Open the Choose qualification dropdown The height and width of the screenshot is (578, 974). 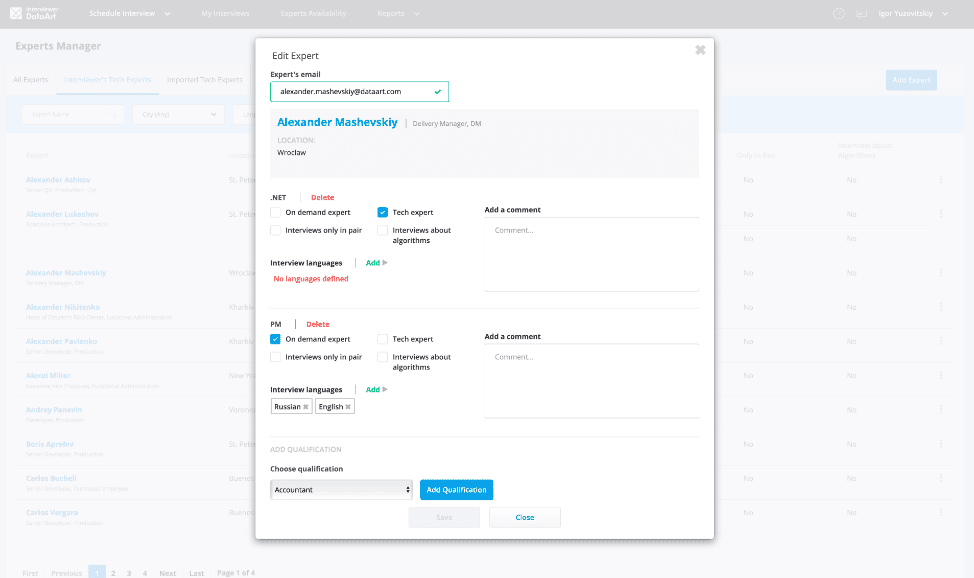pyautogui.click(x=341, y=490)
